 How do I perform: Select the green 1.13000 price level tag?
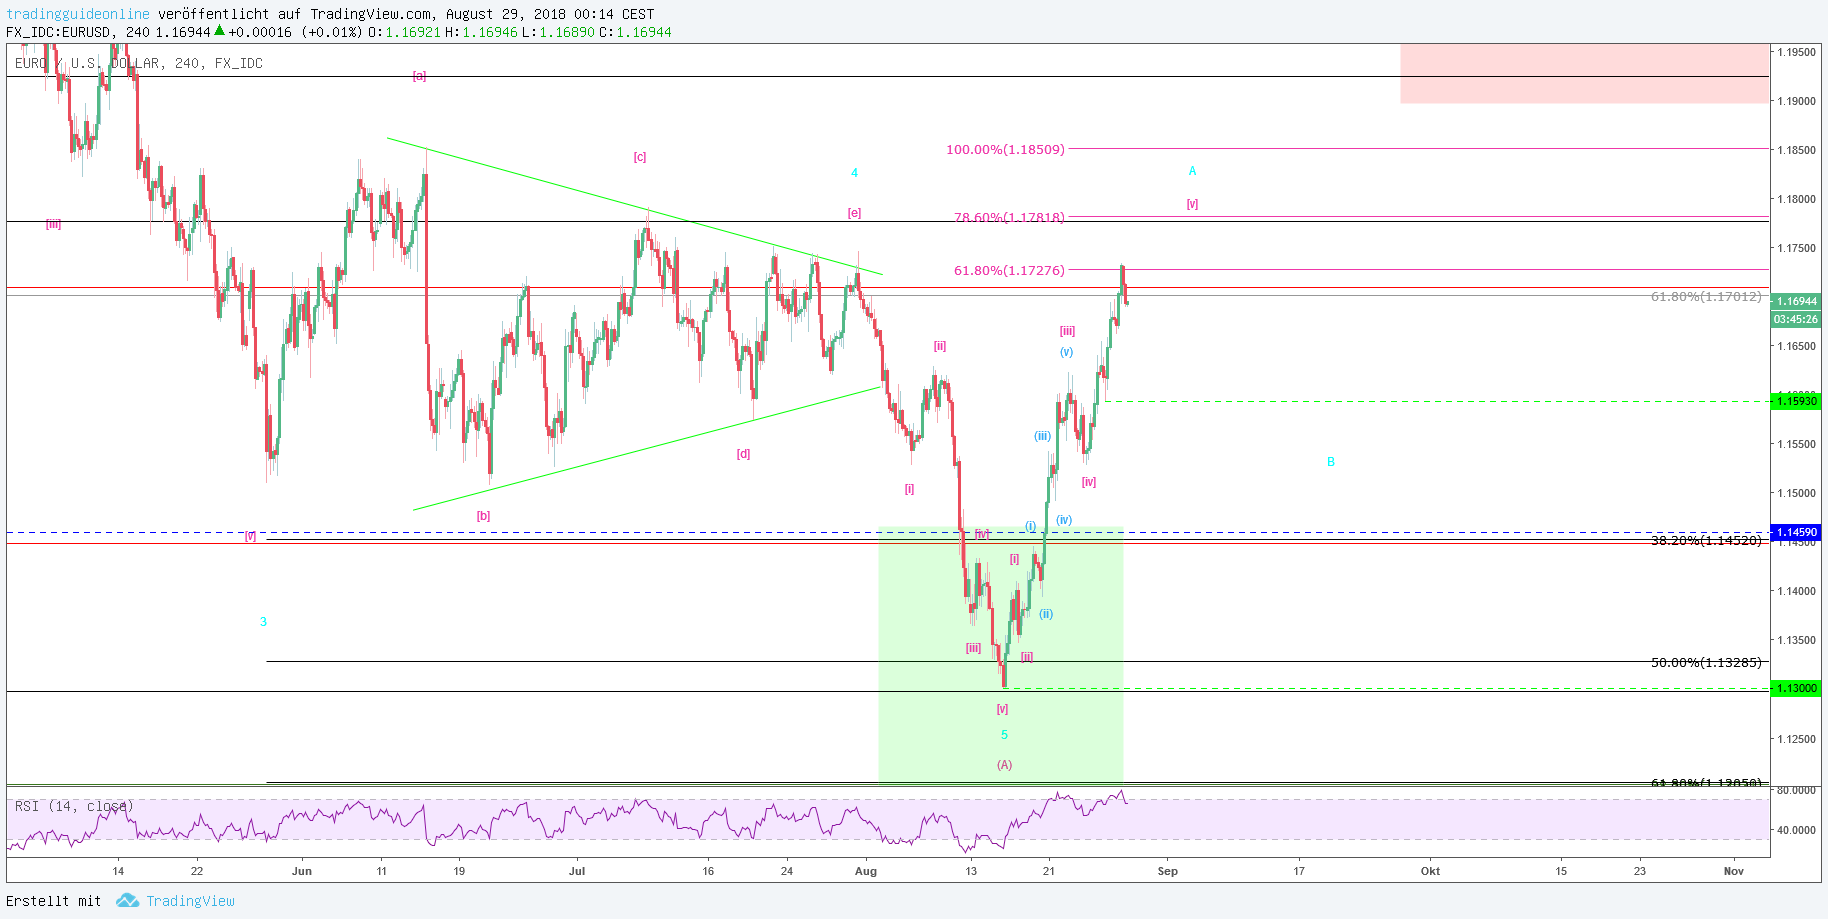point(1796,688)
